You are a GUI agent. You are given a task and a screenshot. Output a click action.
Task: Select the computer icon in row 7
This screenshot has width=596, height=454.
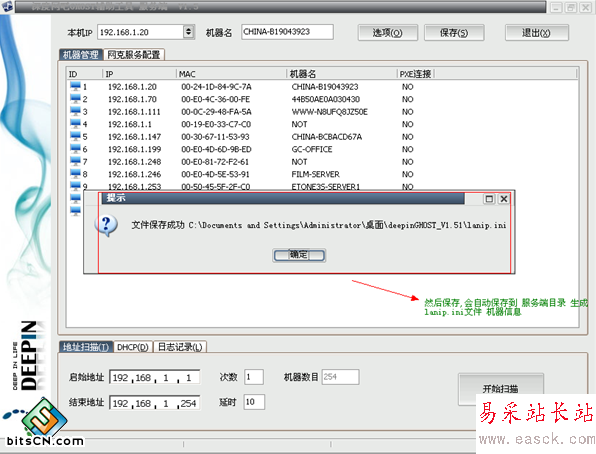[x=75, y=162]
